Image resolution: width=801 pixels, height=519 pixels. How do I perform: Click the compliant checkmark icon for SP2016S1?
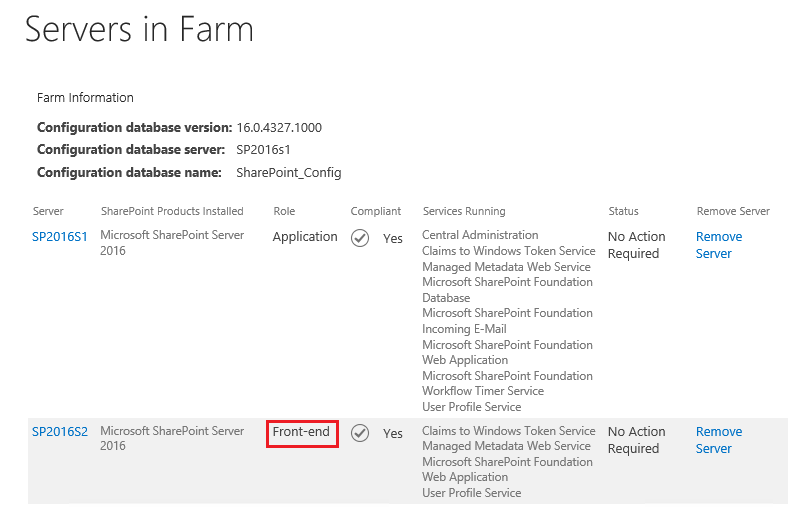click(360, 238)
